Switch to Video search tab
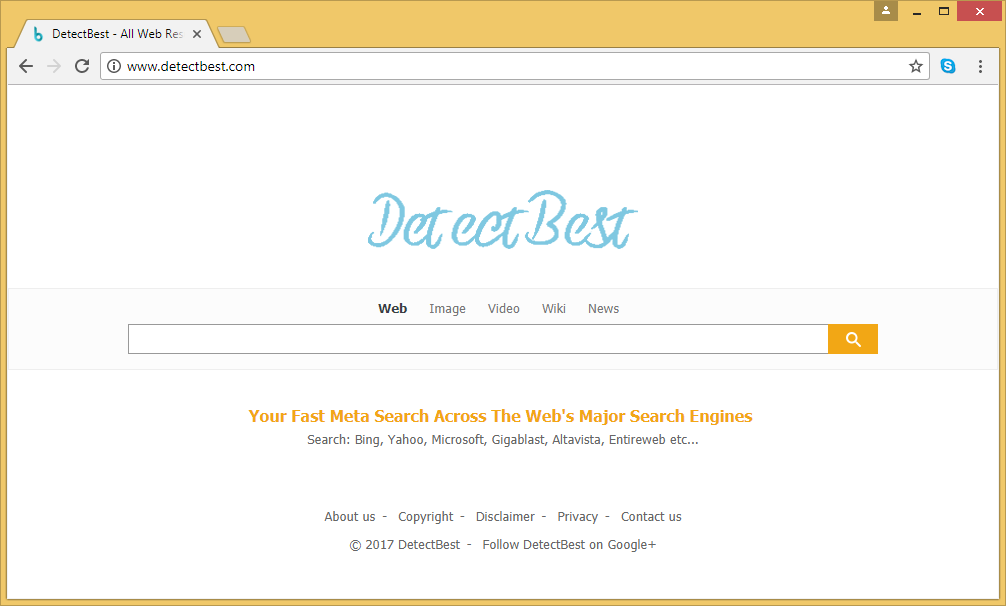 click(x=503, y=309)
